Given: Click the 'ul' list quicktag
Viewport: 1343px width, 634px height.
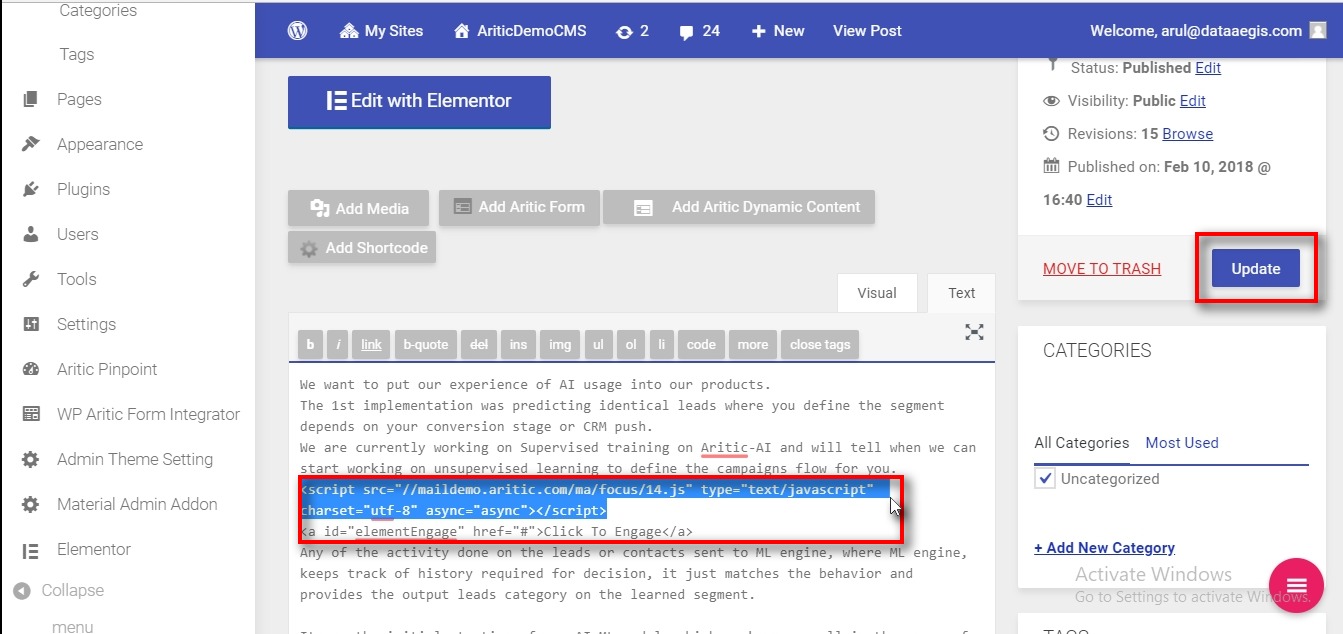Looking at the screenshot, I should [598, 344].
